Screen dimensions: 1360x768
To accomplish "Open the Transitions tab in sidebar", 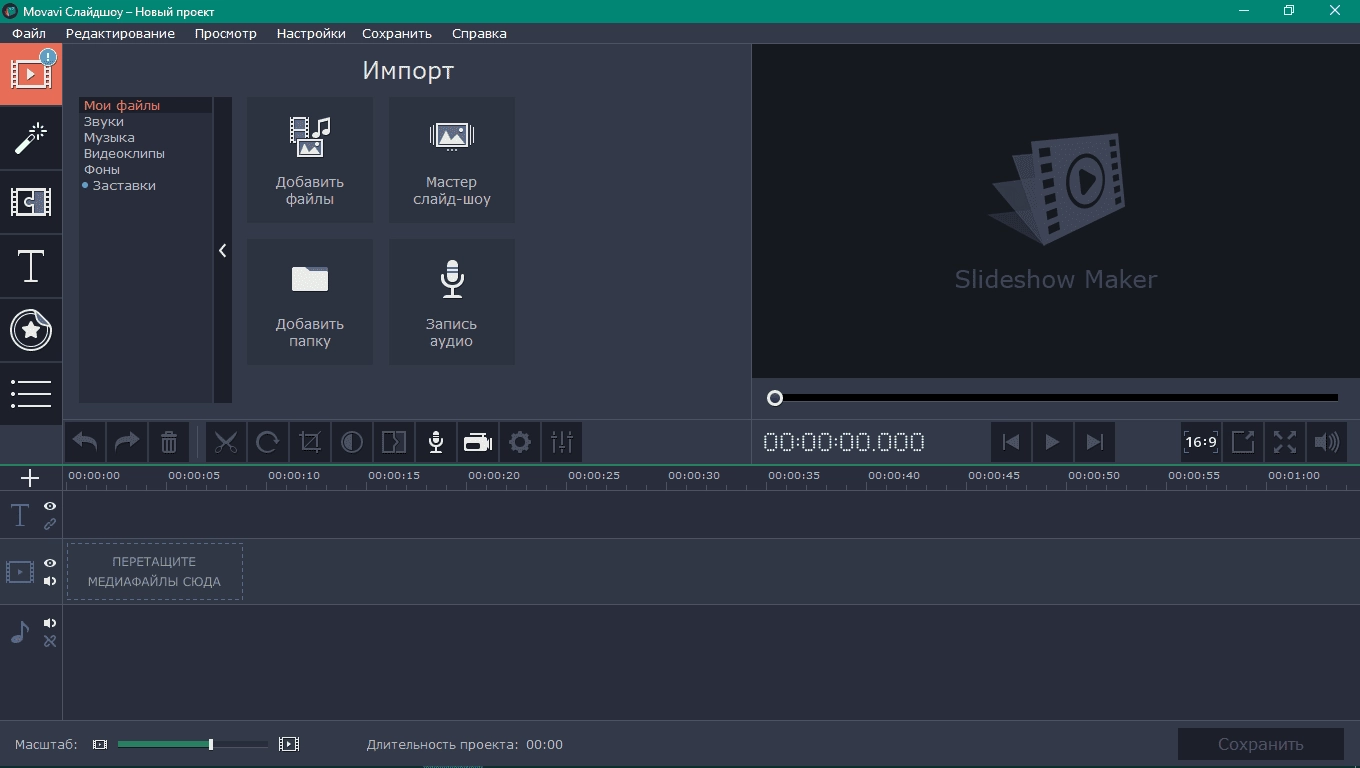I will tap(31, 202).
